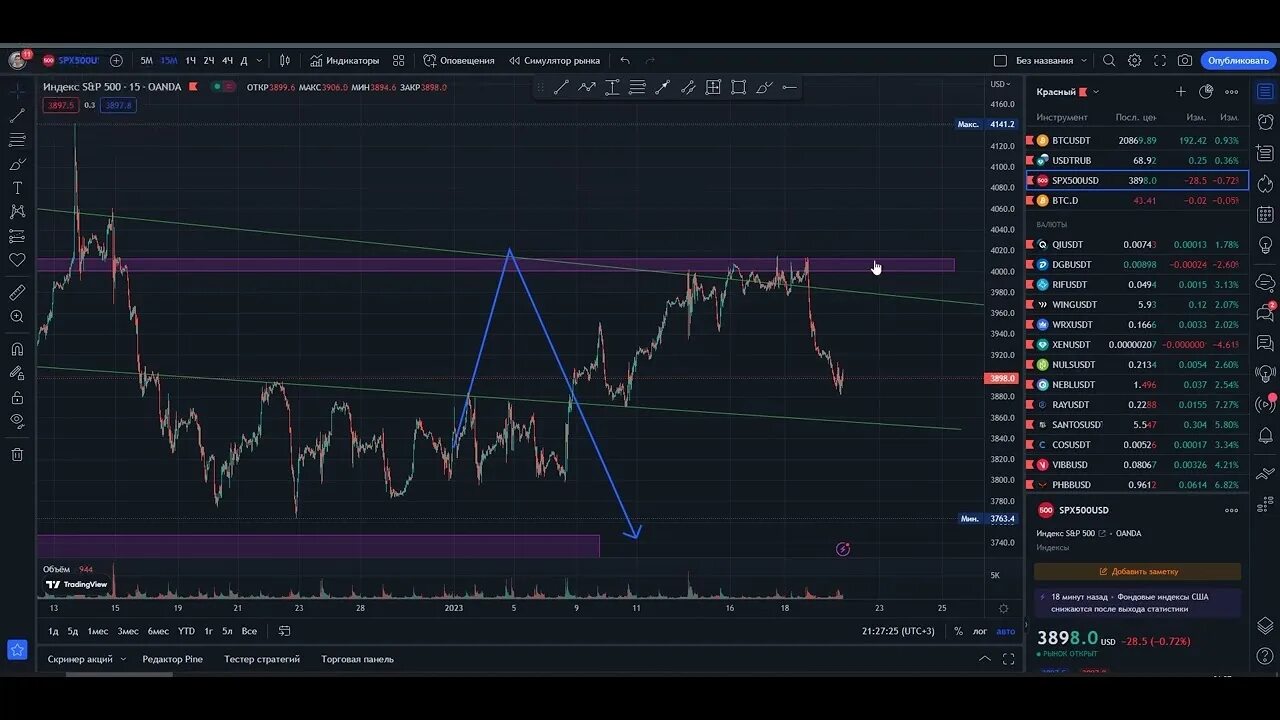Activate the zoom in tool
The height and width of the screenshot is (720, 1280).
point(17,317)
